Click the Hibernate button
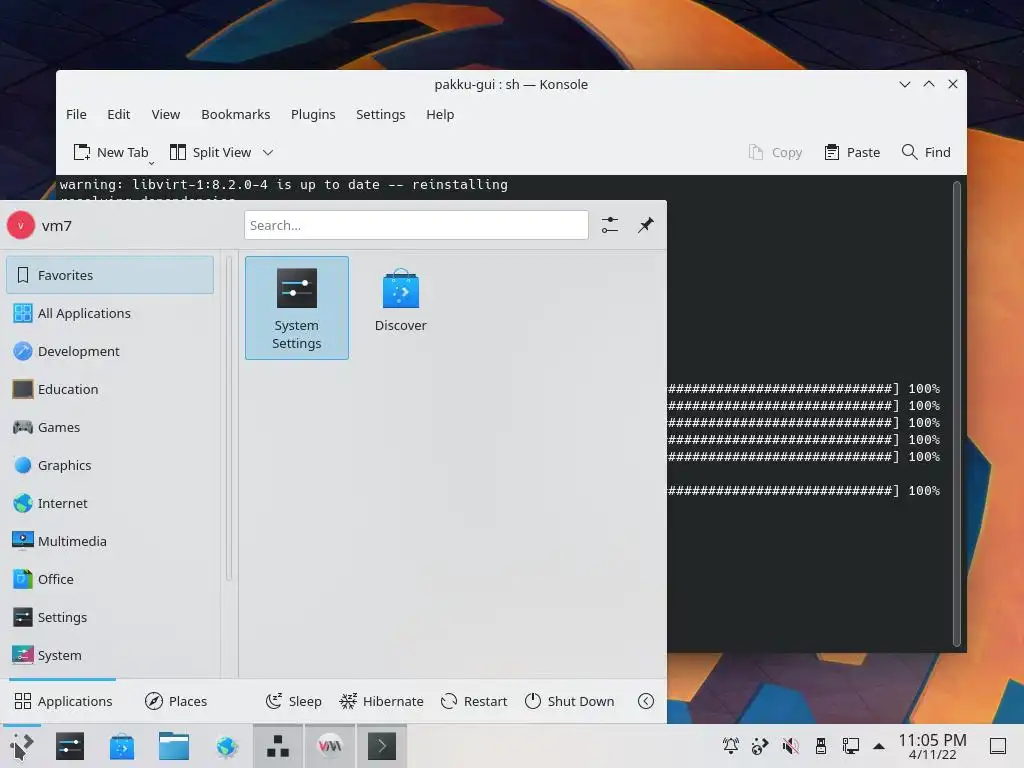 click(x=381, y=701)
